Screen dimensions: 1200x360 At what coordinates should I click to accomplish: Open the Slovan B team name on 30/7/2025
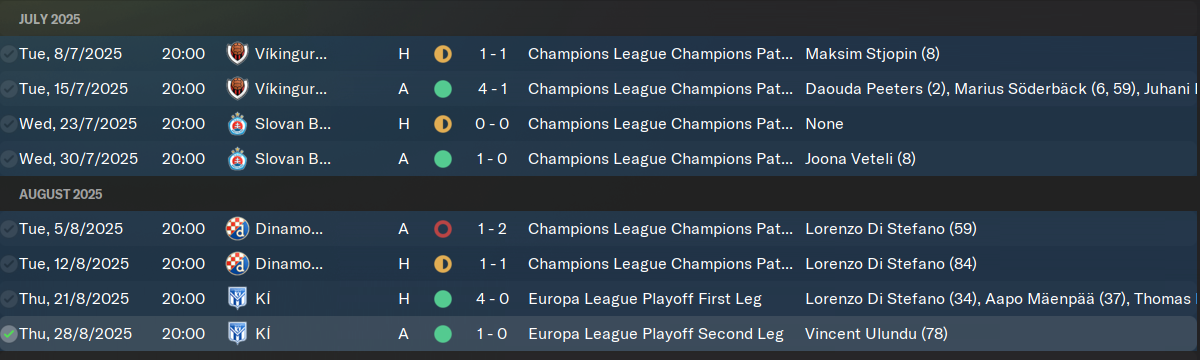(292, 159)
